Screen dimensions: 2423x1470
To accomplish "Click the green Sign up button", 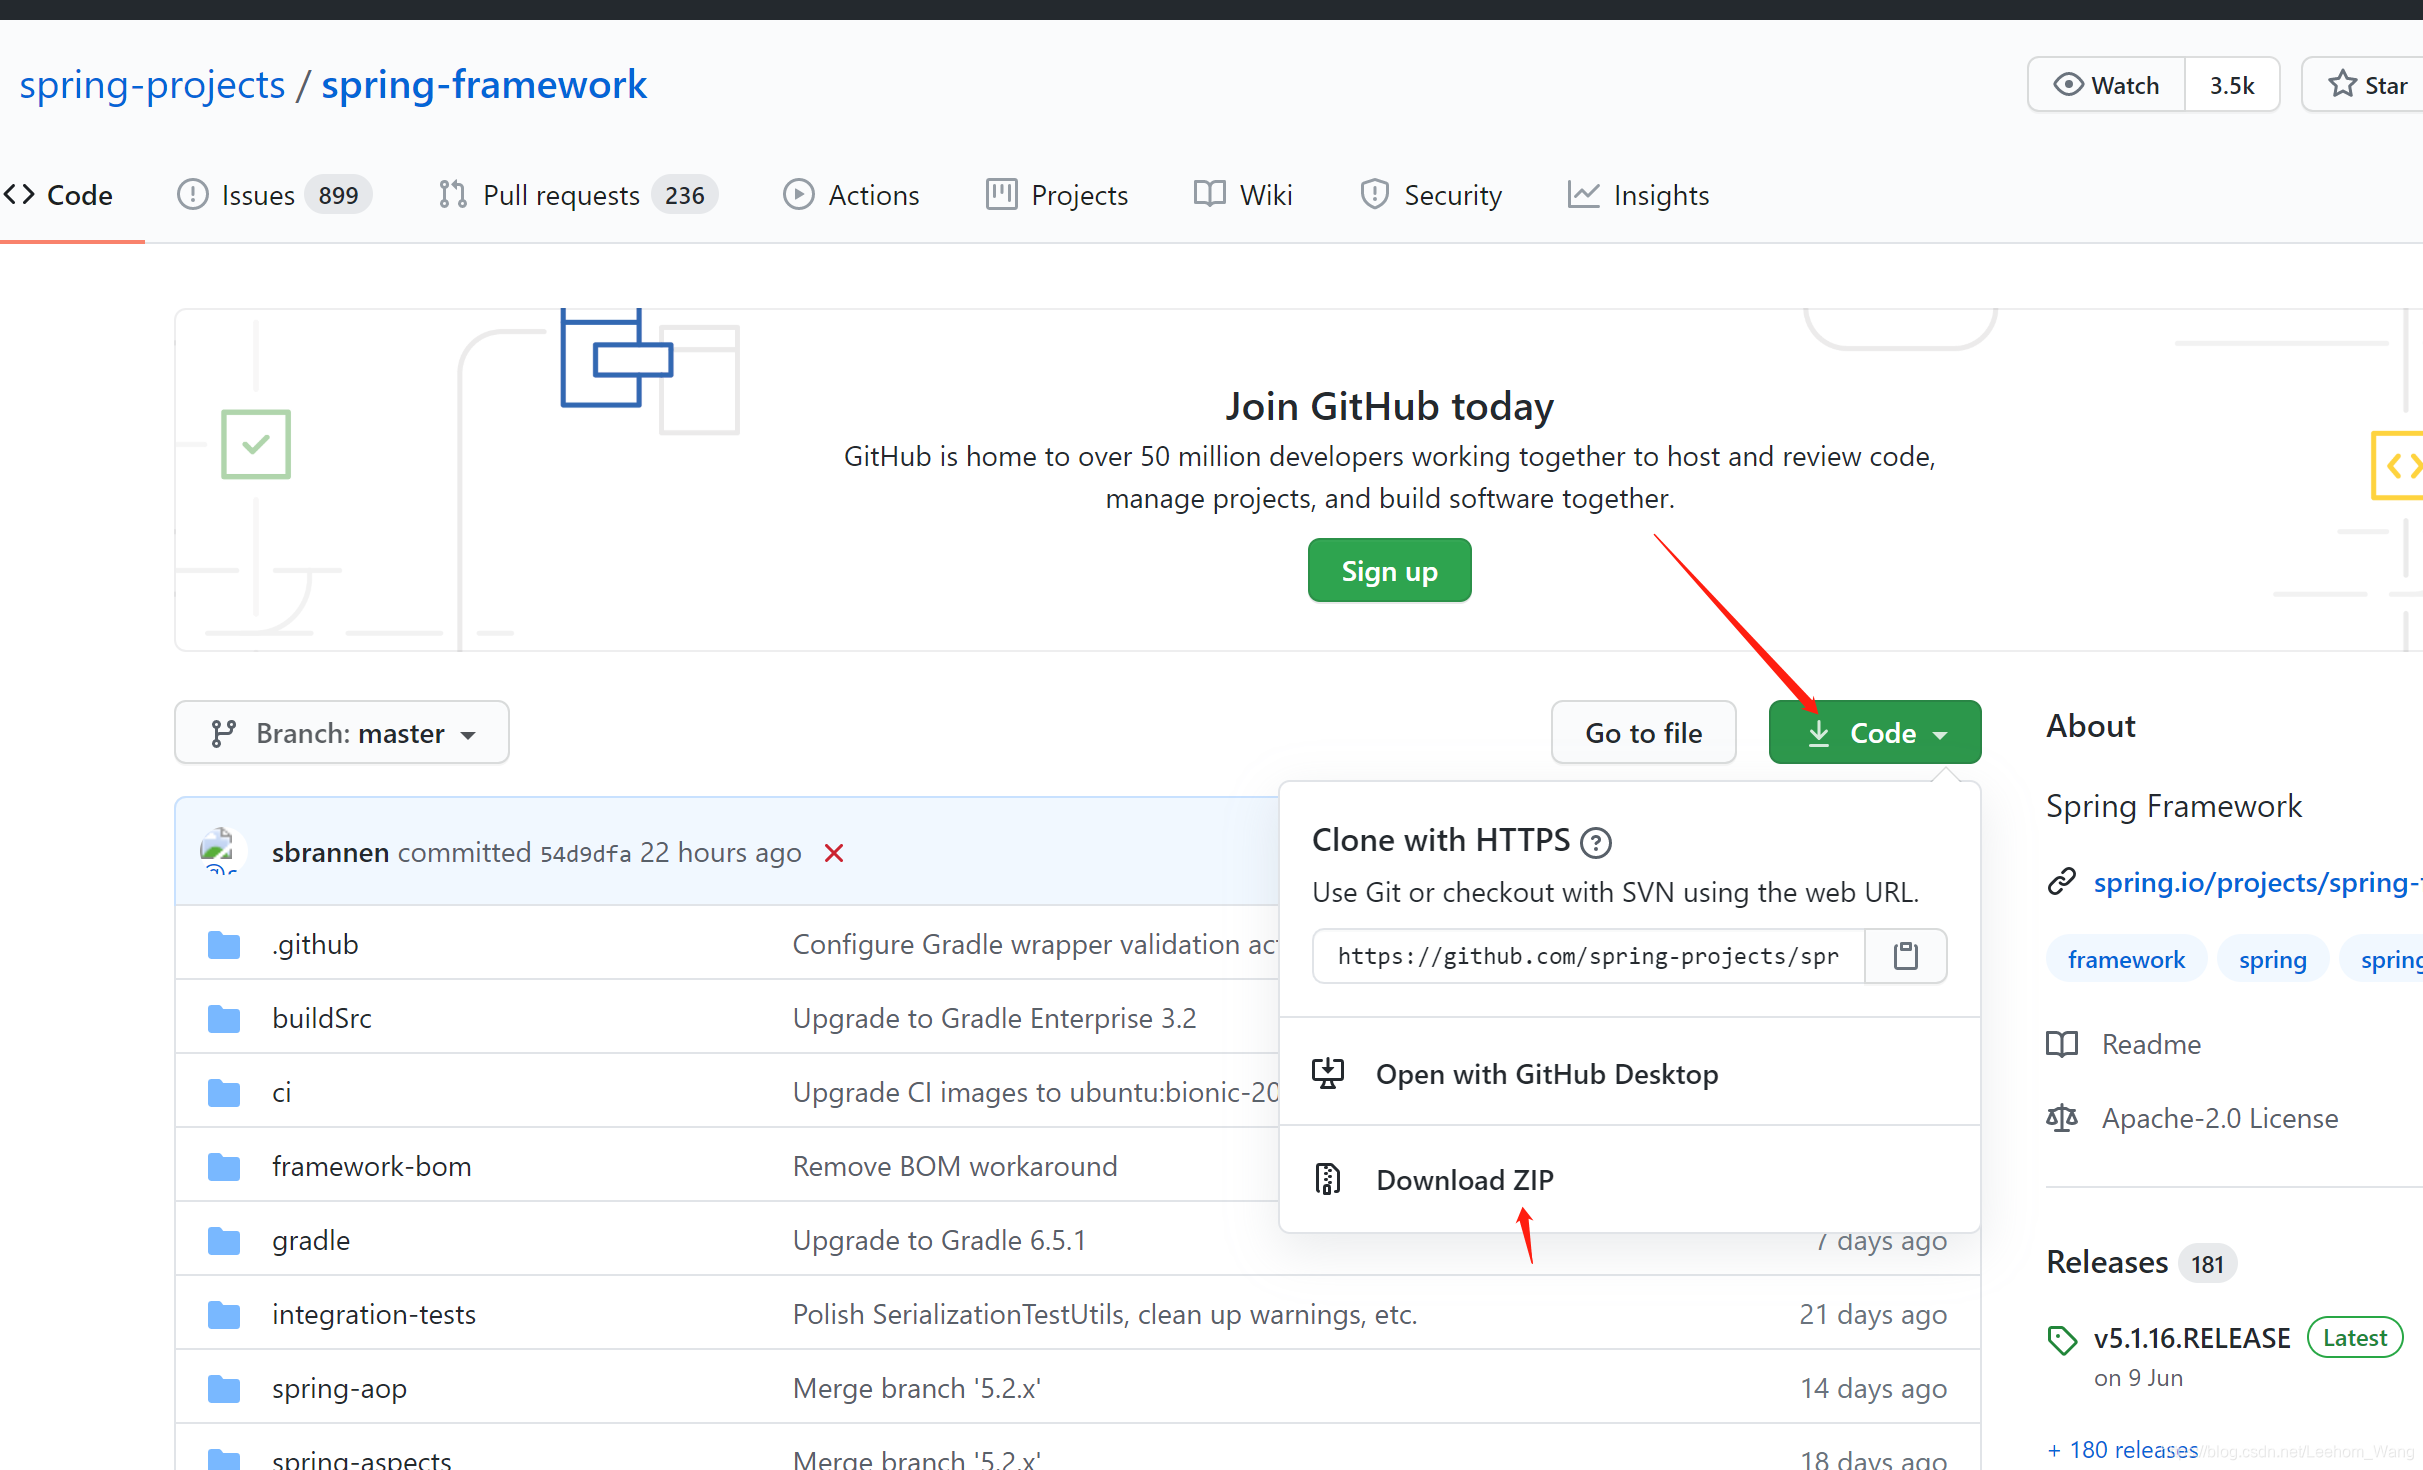I will 1389,571.
